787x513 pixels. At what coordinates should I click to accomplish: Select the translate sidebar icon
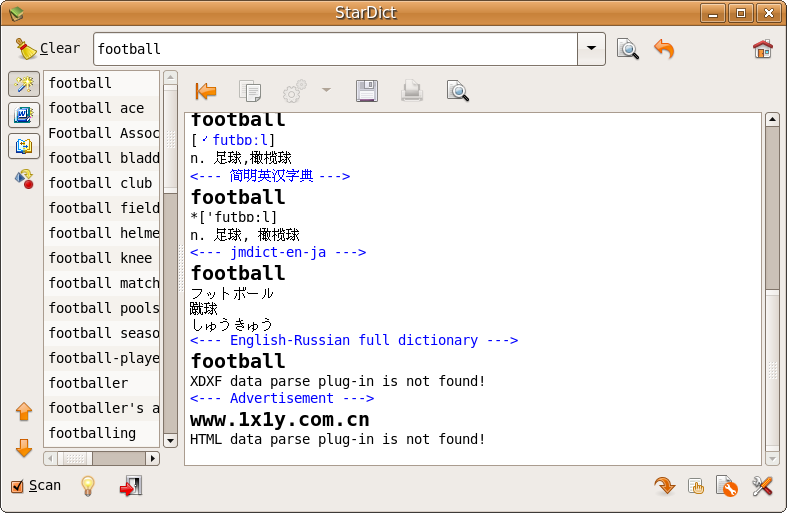point(24,146)
